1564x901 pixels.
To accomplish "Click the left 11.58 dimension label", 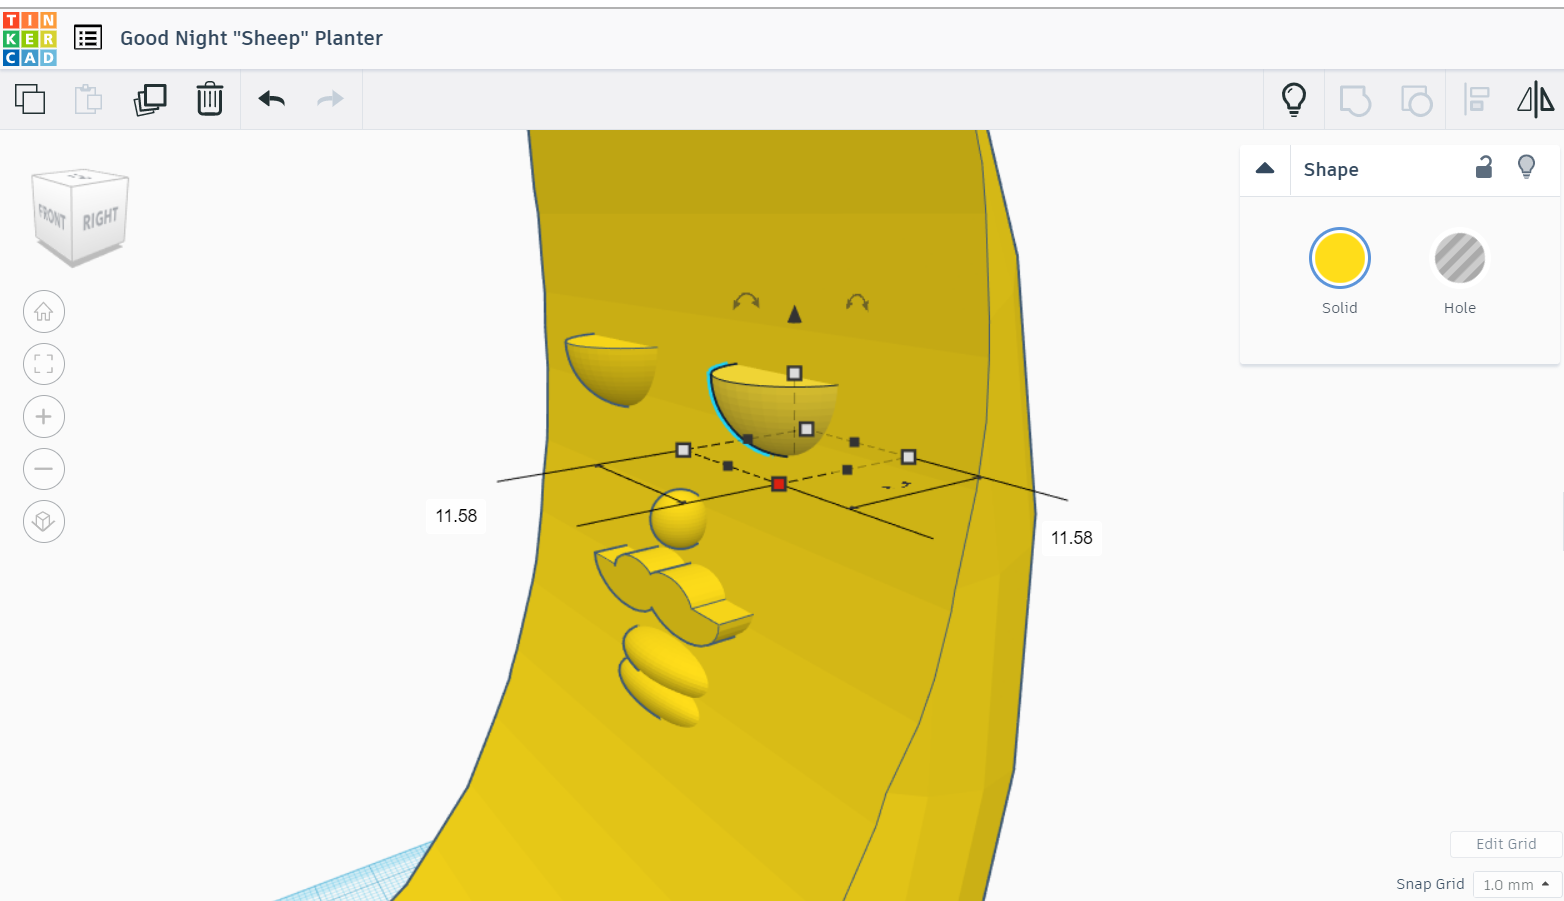I will coord(456,516).
